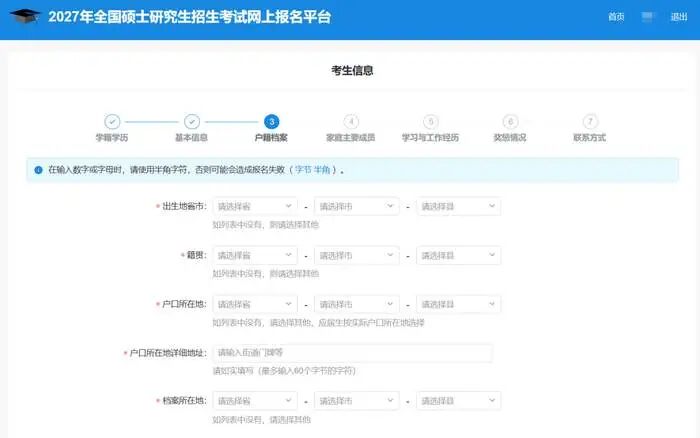The height and width of the screenshot is (438, 700).
Task: Jump to step 5 学习与工作经历 circle
Action: 431,121
